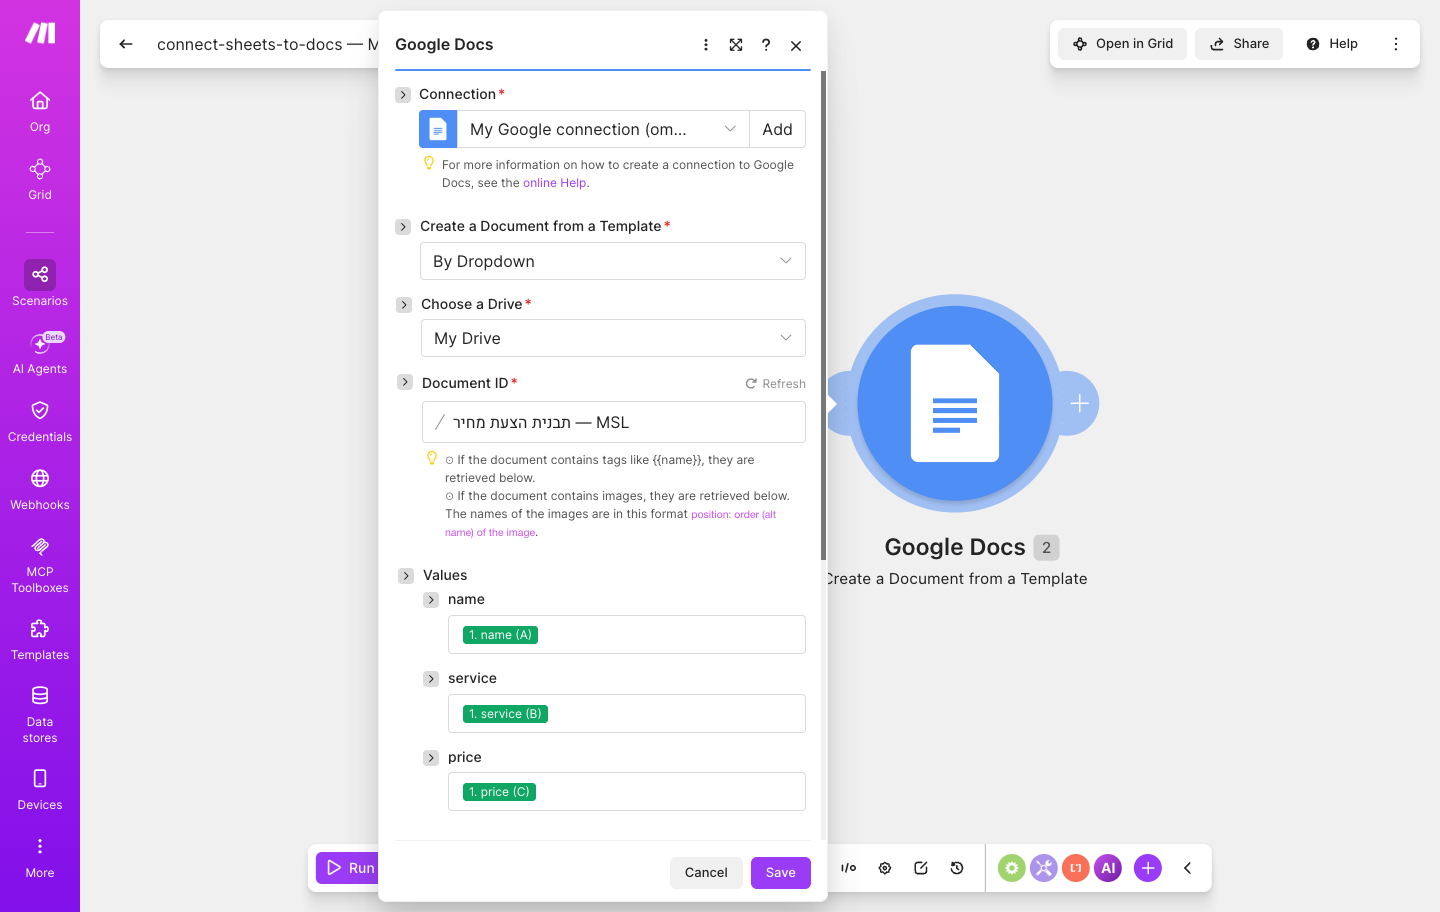Select the '1. price (C)' tag
The height and width of the screenshot is (912, 1440).
tap(500, 792)
